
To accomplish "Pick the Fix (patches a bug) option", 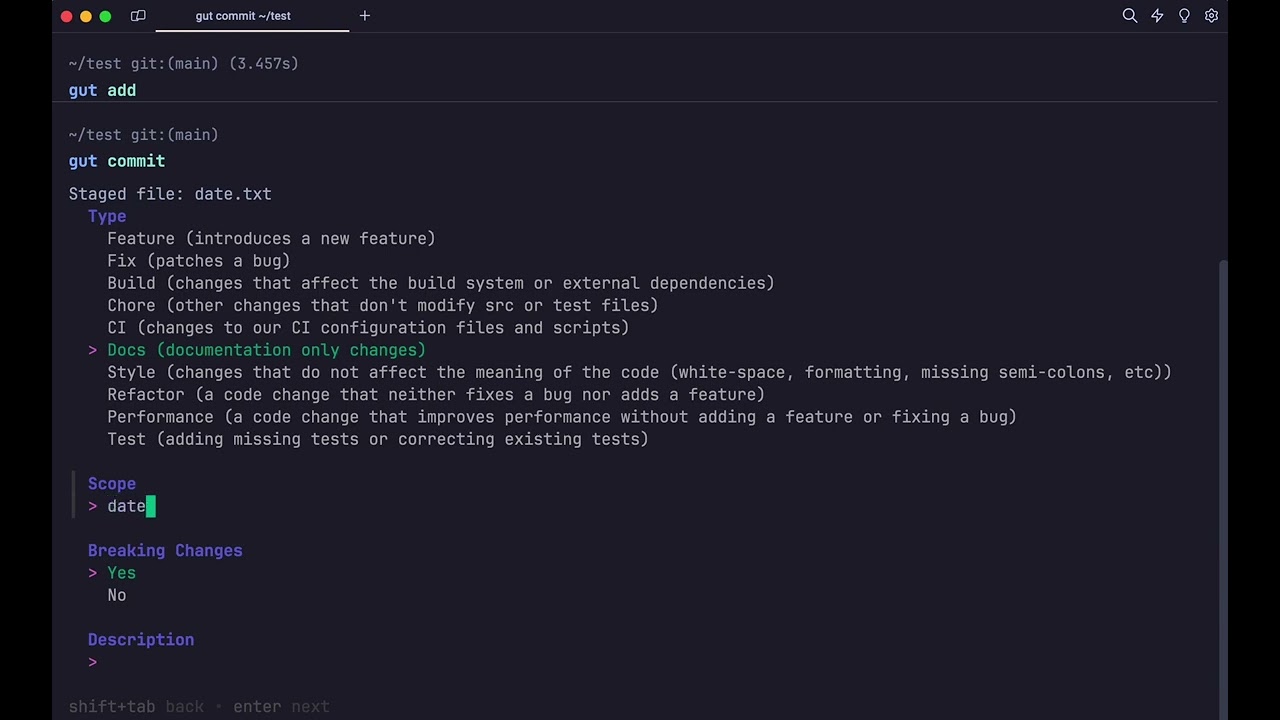I will pos(199,261).
